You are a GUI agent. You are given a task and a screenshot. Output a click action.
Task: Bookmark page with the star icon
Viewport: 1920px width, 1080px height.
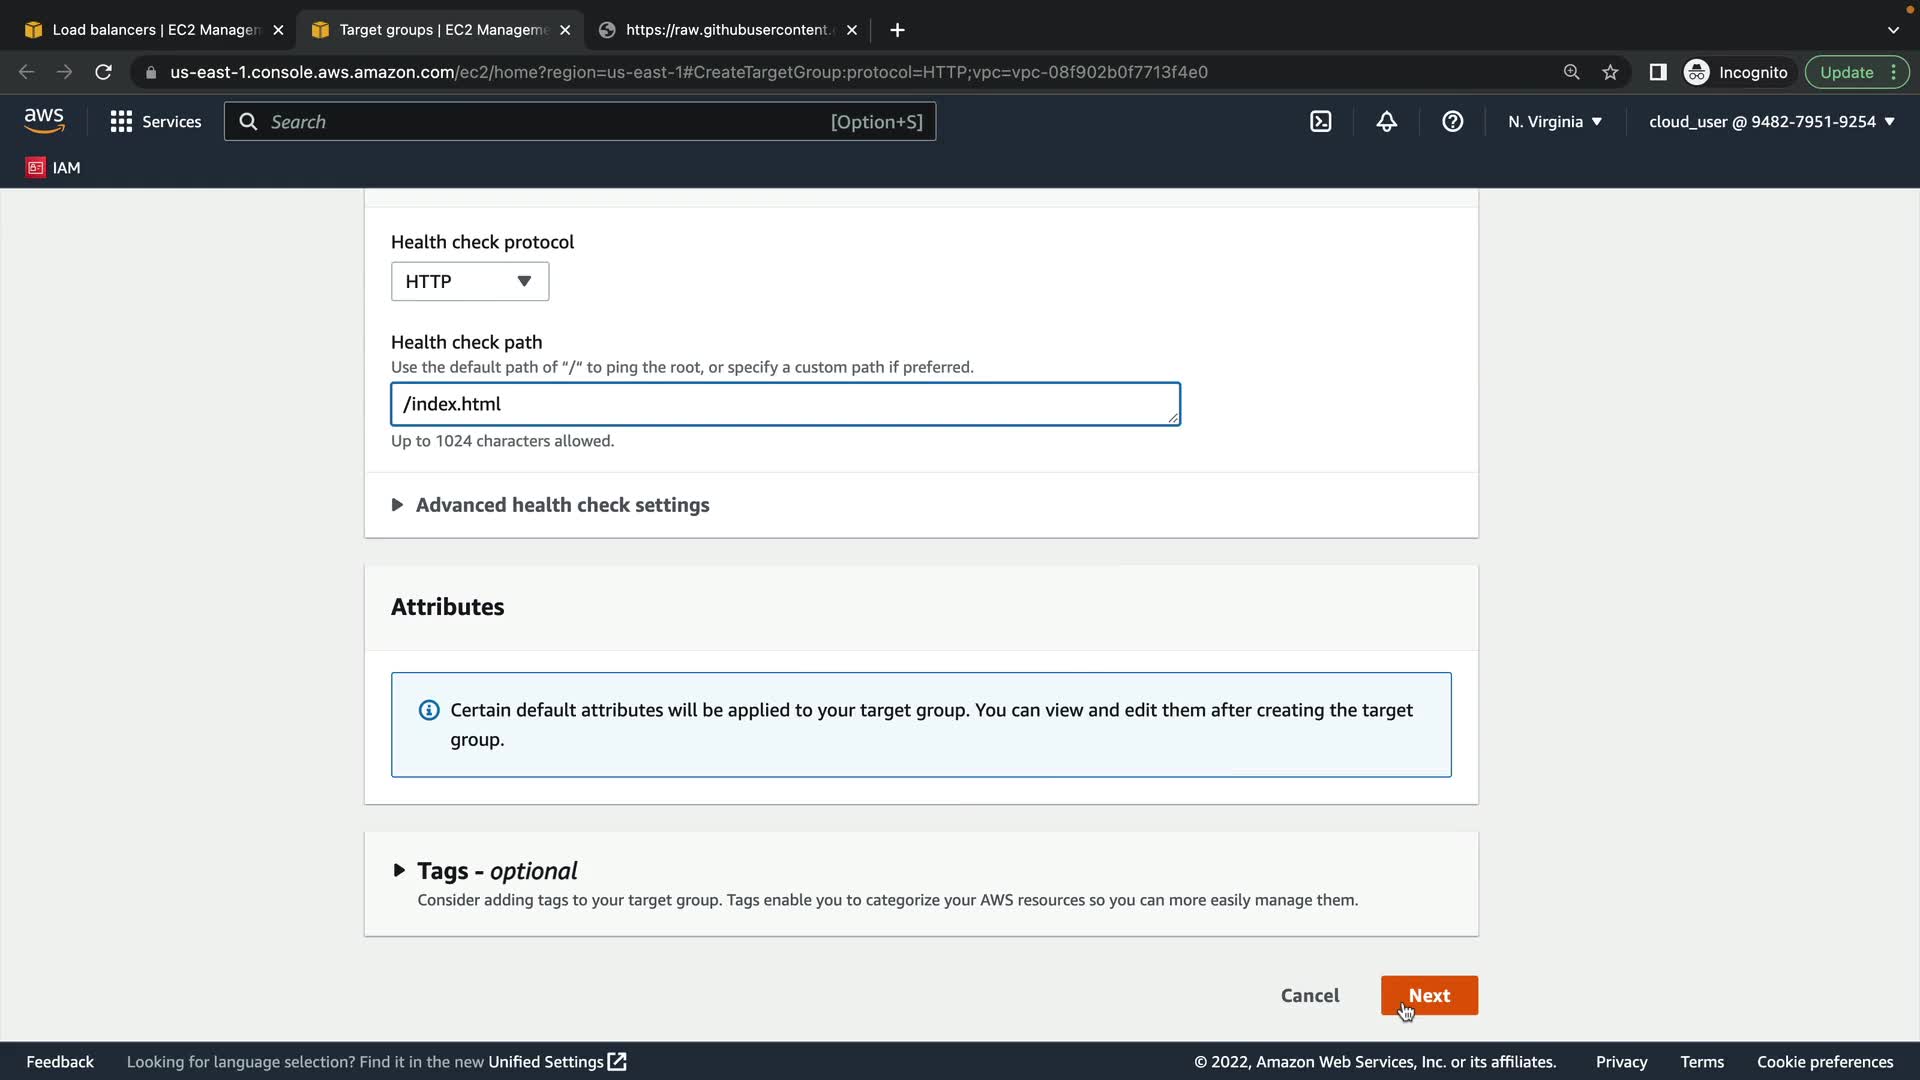pyautogui.click(x=1610, y=72)
